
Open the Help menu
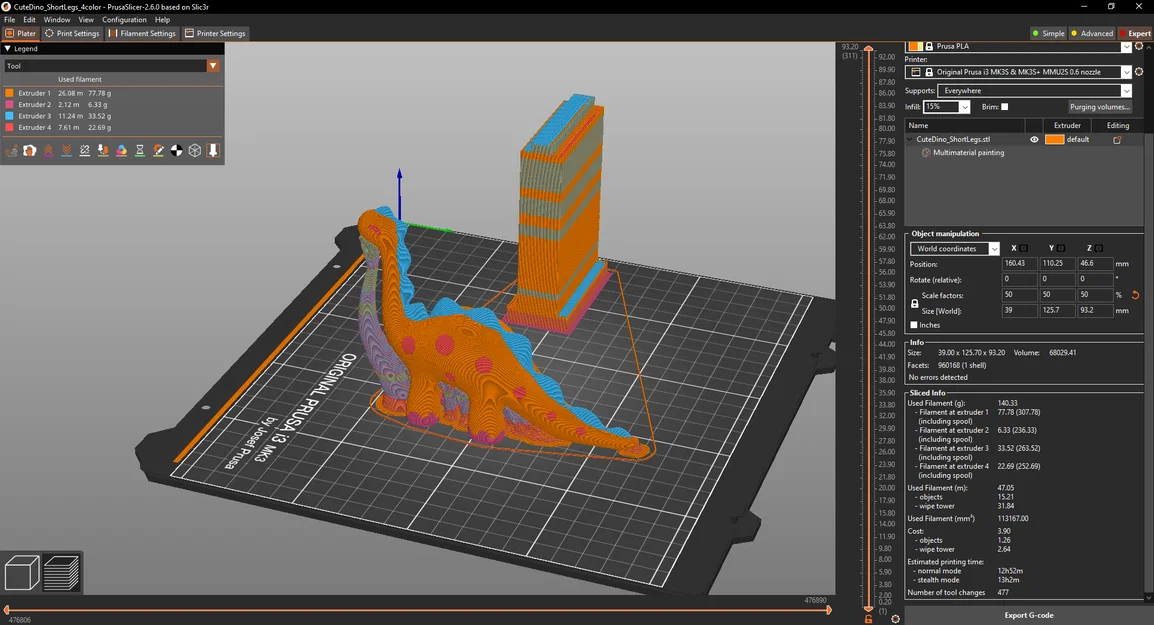[x=163, y=20]
